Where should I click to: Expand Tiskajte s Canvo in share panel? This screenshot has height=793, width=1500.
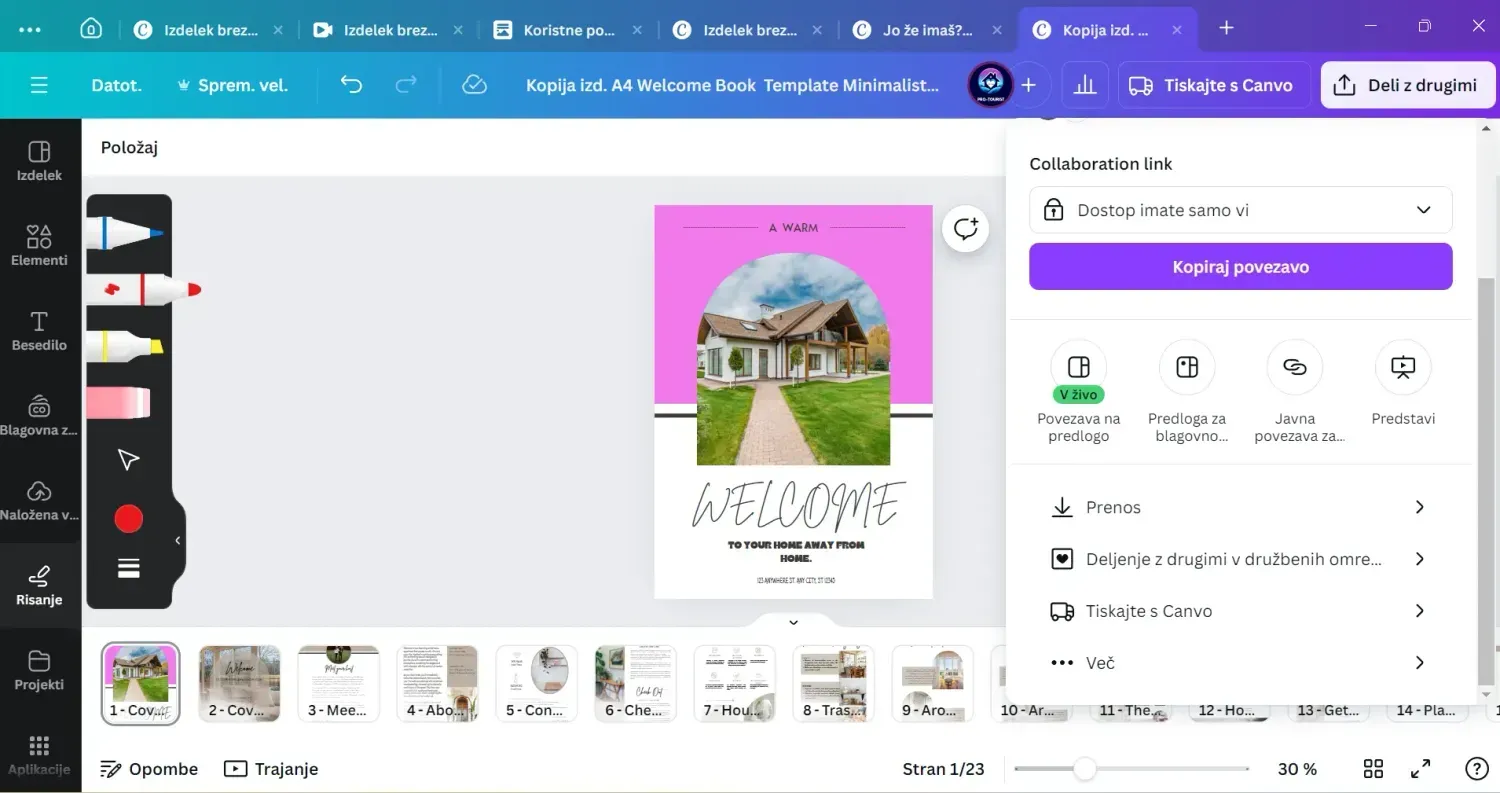[1240, 611]
